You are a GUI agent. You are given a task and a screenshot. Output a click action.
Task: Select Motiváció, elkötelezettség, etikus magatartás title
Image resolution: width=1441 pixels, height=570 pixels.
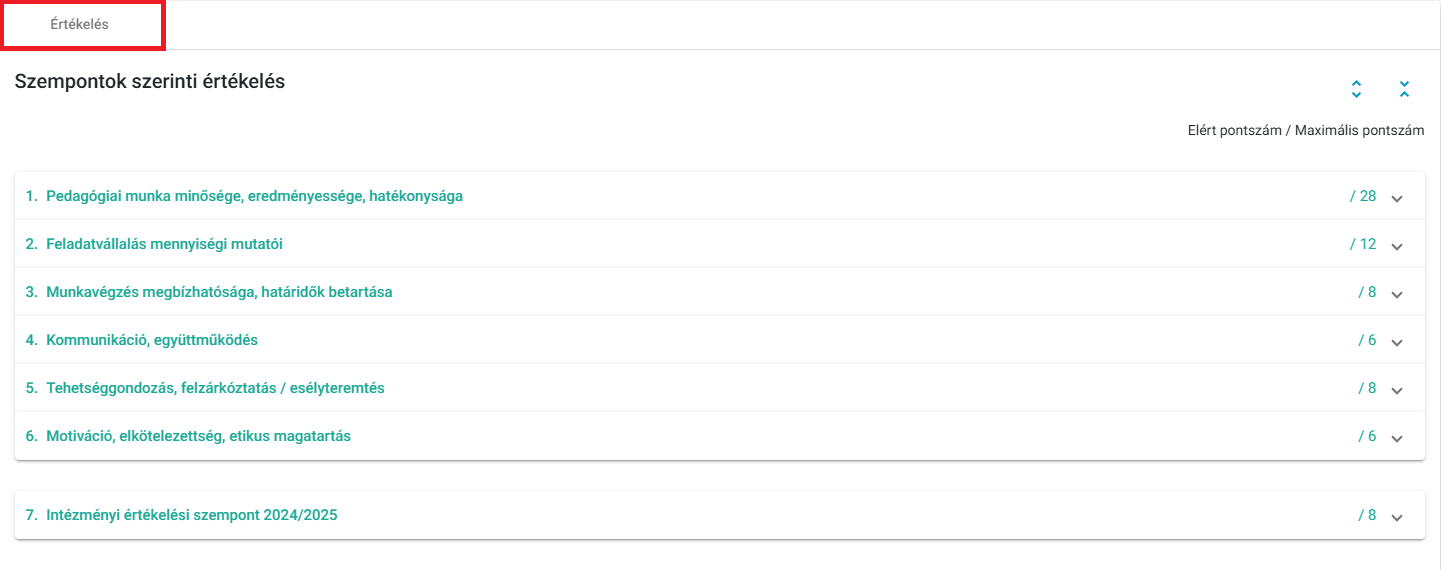[198, 436]
